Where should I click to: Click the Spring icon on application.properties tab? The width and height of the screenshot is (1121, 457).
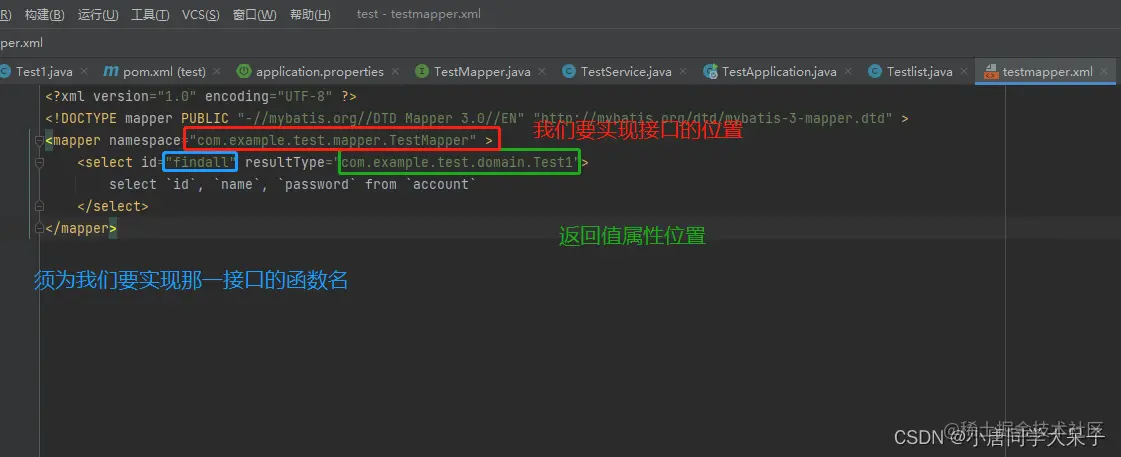point(245,72)
